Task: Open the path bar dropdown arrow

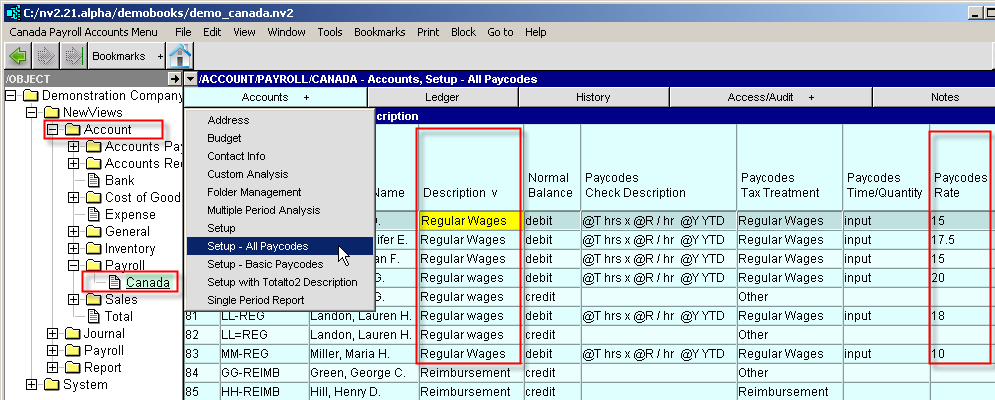Action: point(191,79)
